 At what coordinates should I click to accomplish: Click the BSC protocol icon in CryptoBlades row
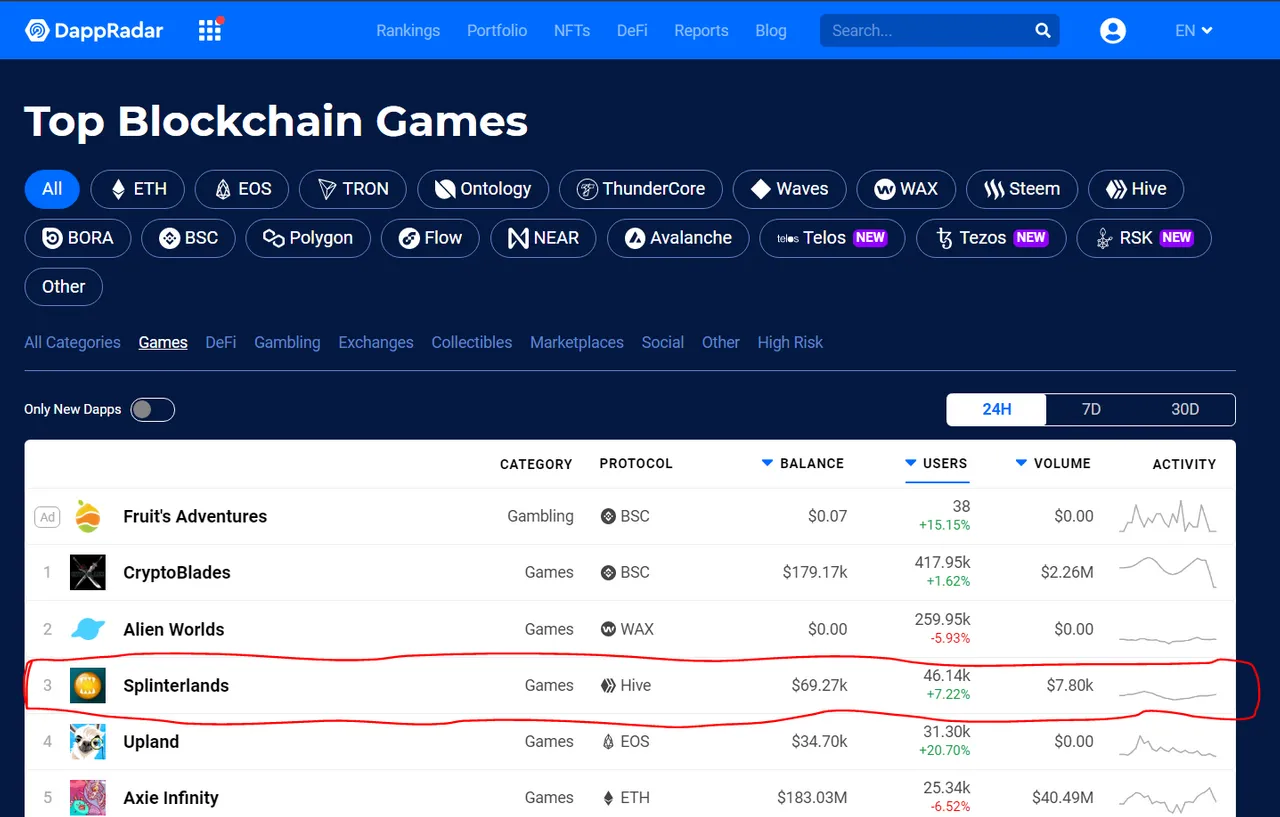[x=608, y=573]
